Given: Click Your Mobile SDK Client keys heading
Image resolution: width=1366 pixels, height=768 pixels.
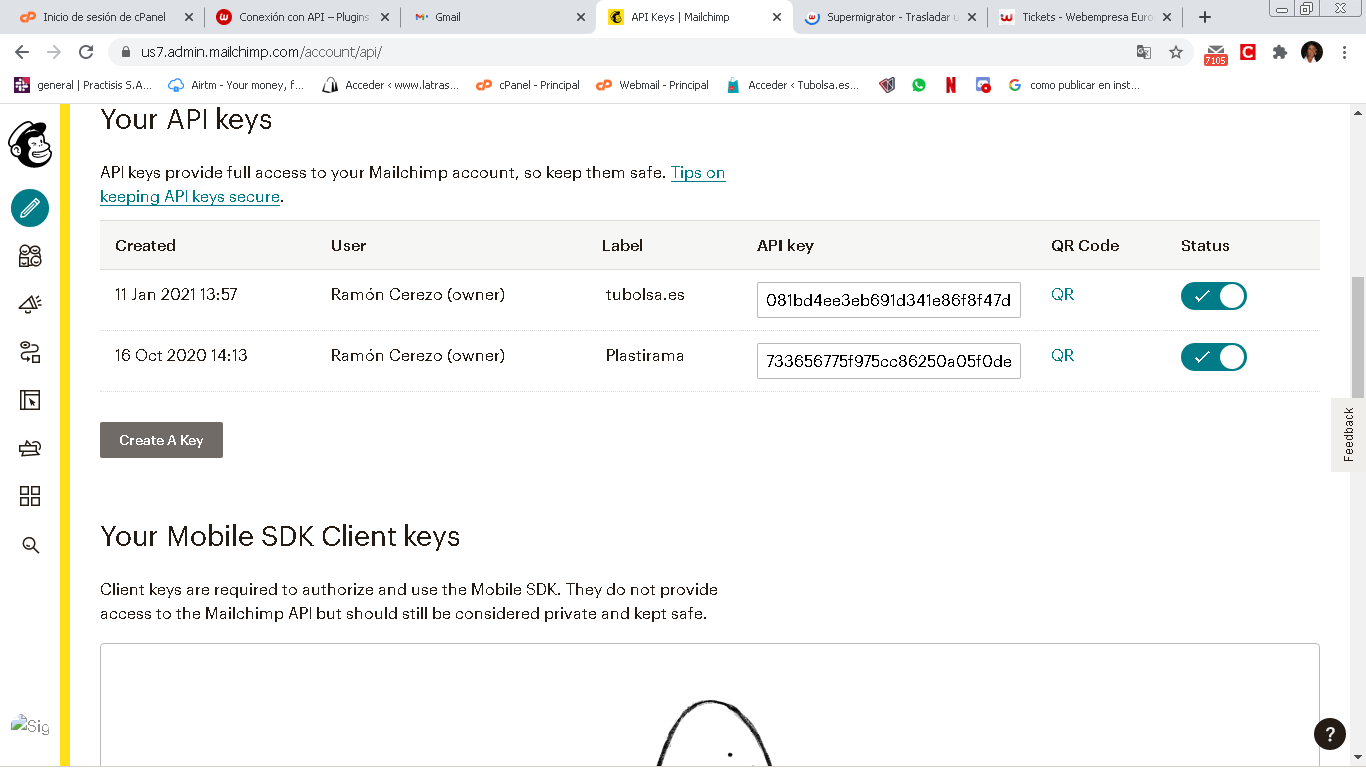Looking at the screenshot, I should (x=280, y=536).
